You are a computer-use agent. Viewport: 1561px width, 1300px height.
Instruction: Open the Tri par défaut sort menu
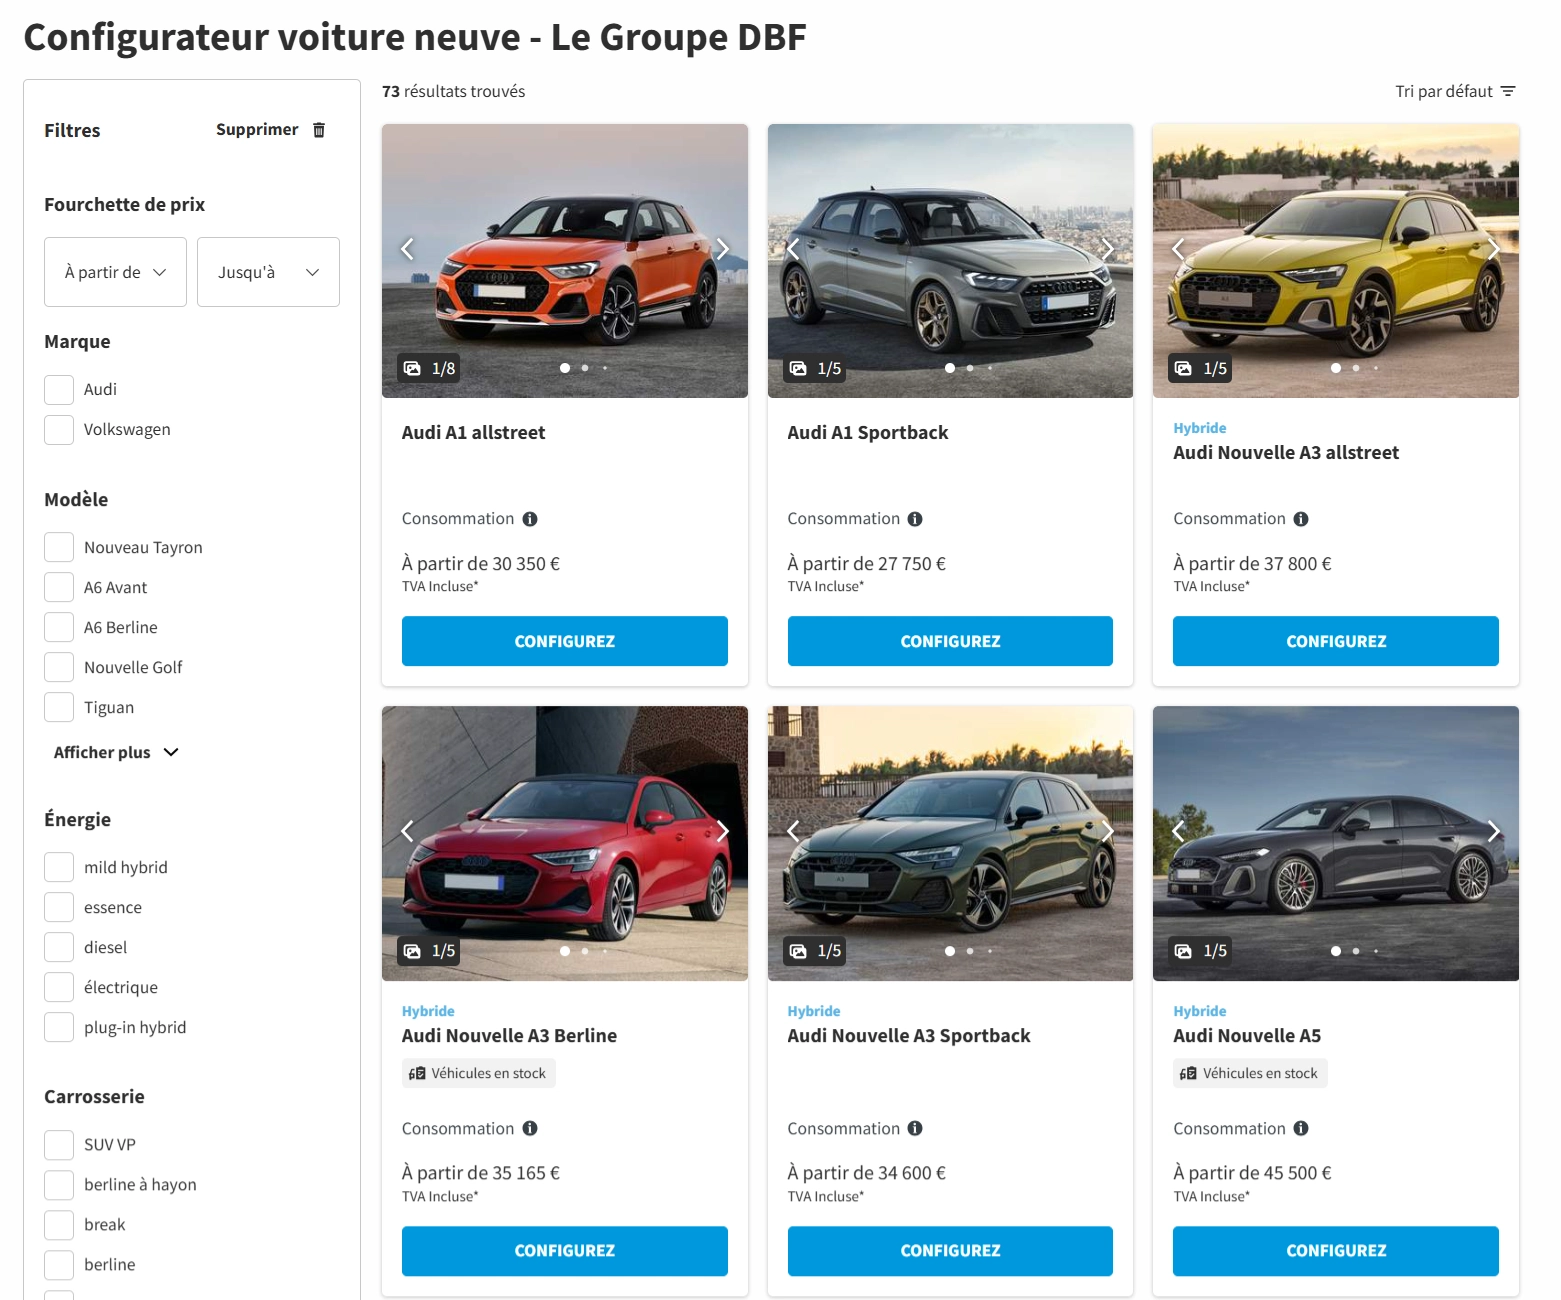(x=1455, y=91)
